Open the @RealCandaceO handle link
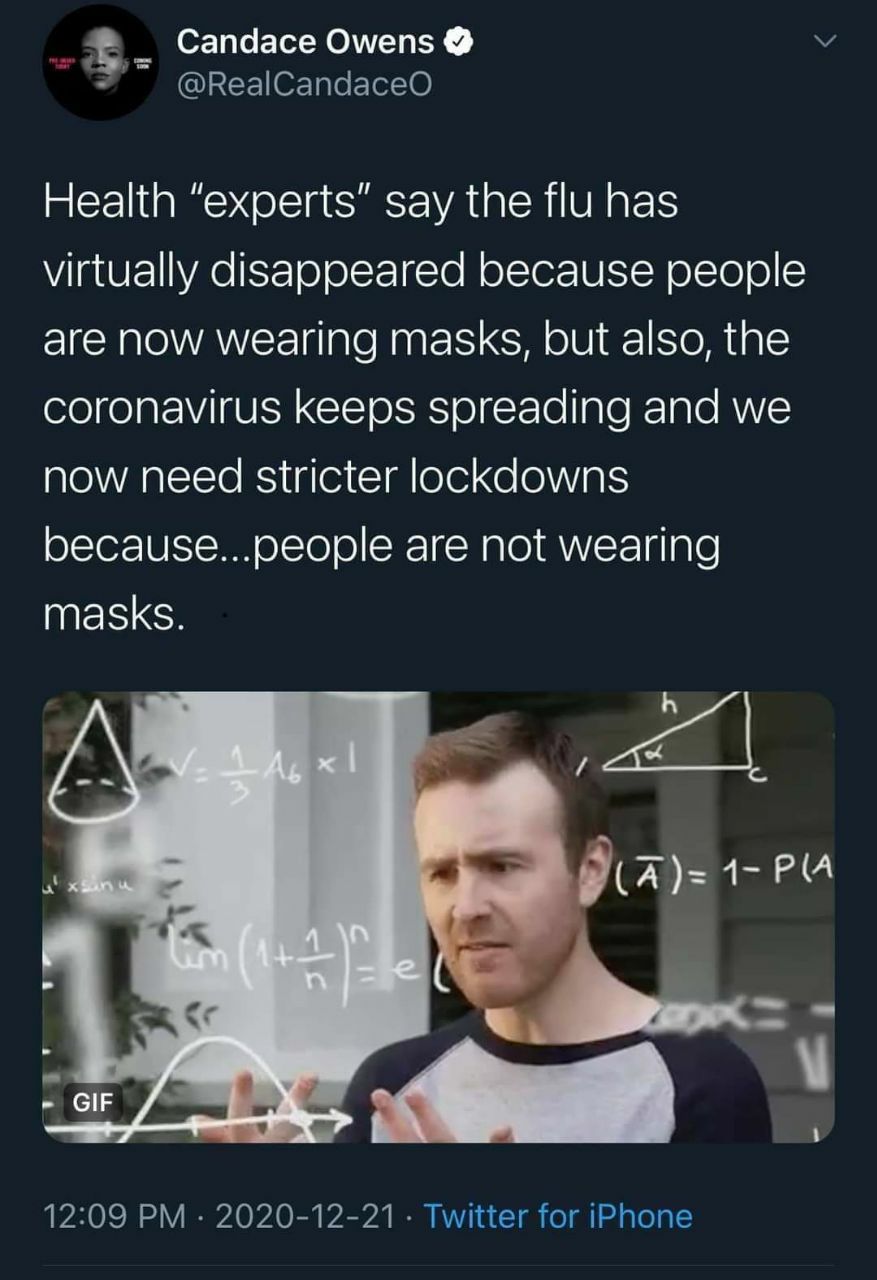Screen dimensions: 877x1280 305,87
